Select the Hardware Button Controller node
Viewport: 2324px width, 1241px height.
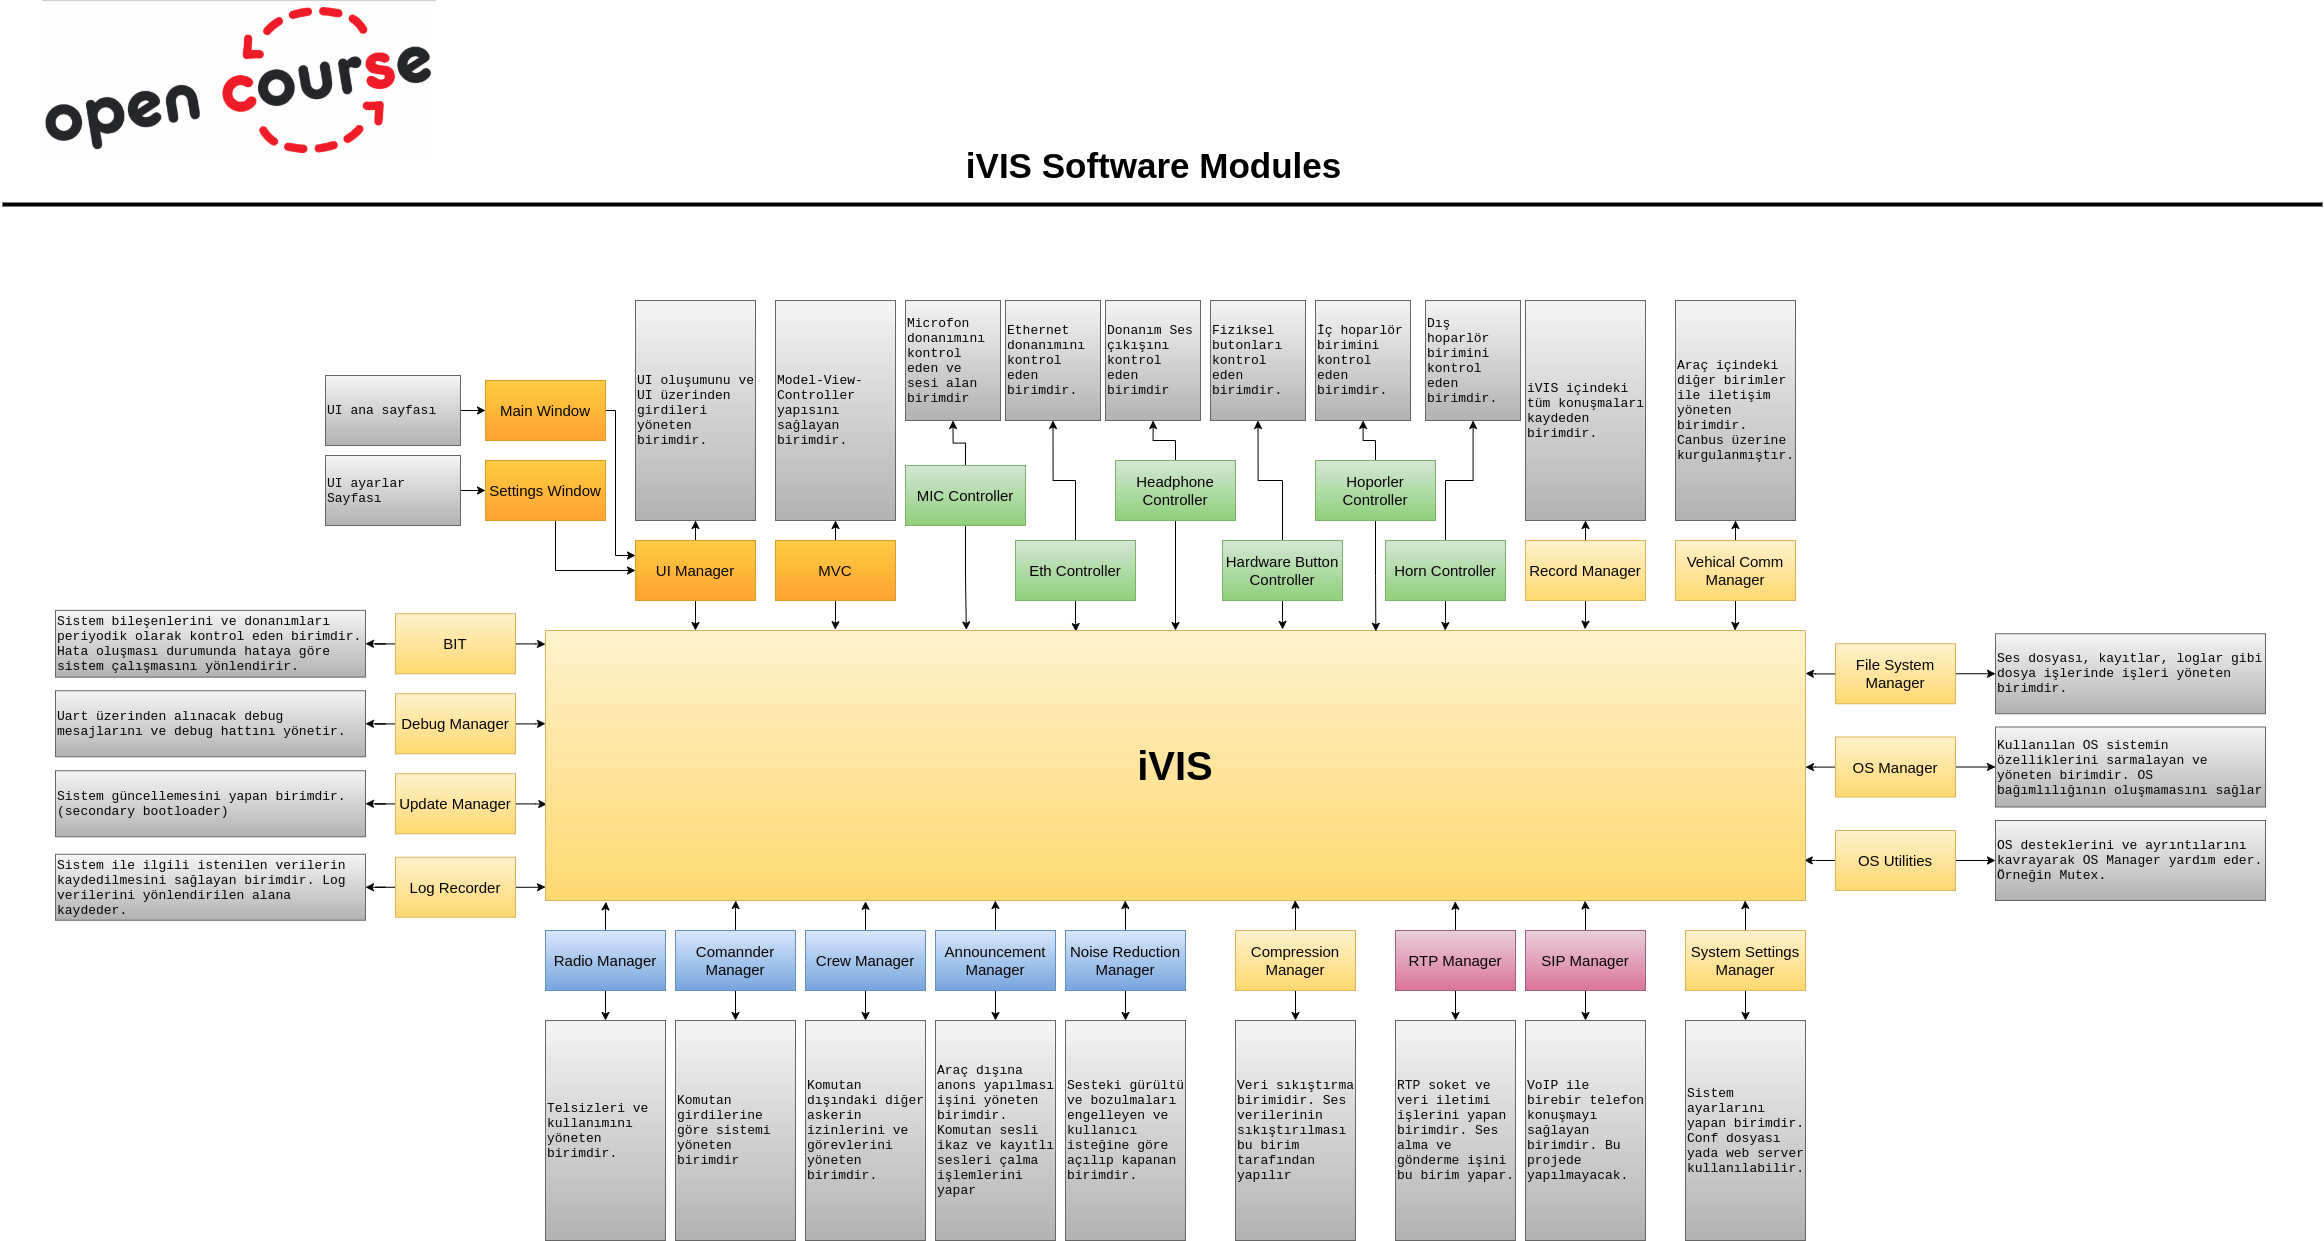click(x=1282, y=570)
